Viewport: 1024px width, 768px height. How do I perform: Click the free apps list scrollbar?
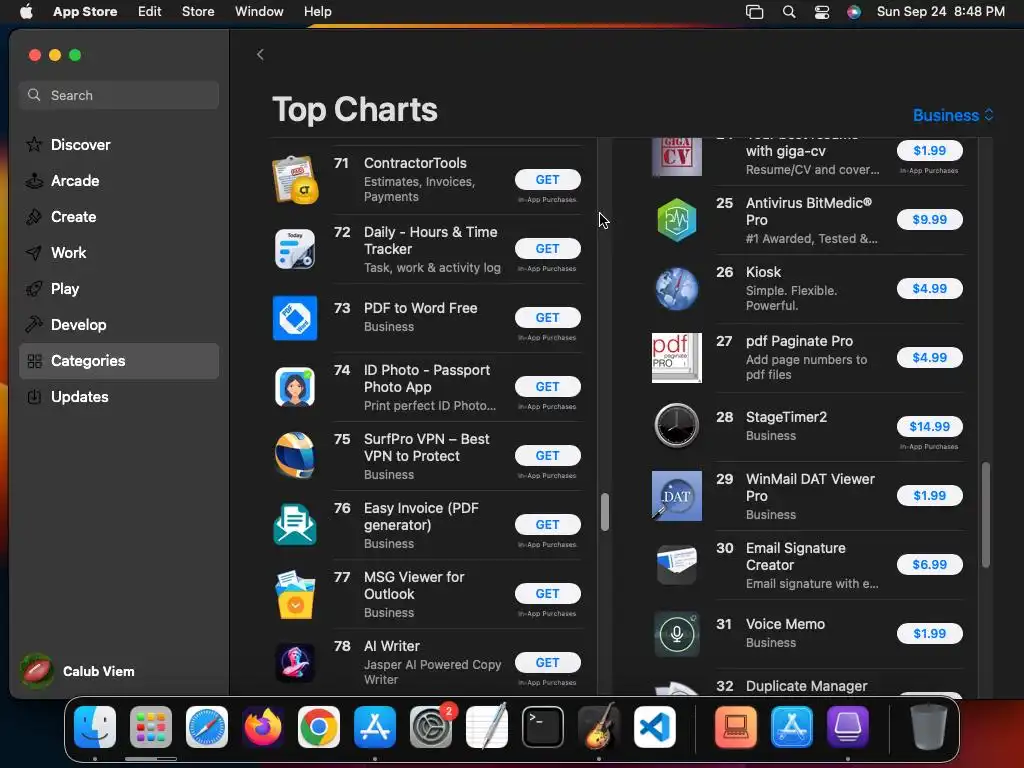coord(605,512)
